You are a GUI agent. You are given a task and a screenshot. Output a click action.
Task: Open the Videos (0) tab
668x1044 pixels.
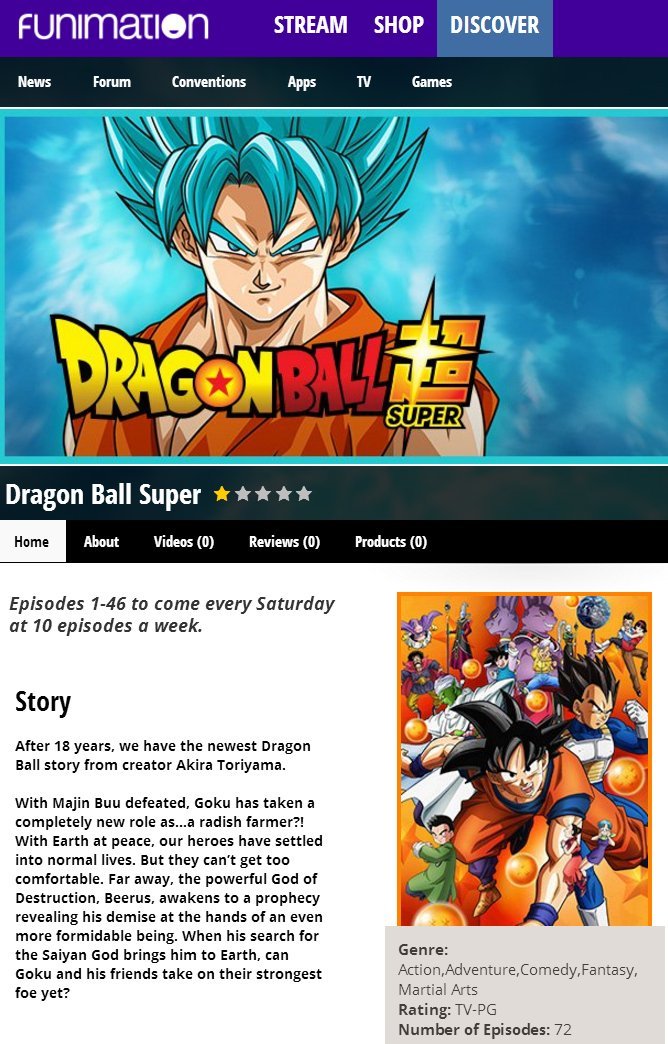coord(184,541)
